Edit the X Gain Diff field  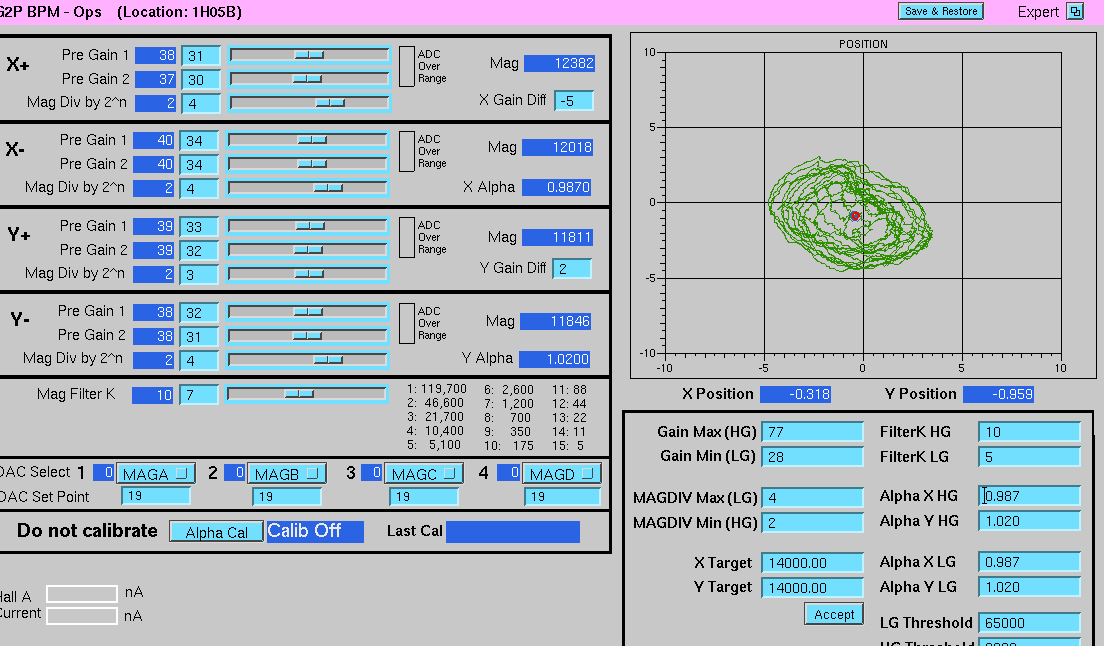[573, 101]
